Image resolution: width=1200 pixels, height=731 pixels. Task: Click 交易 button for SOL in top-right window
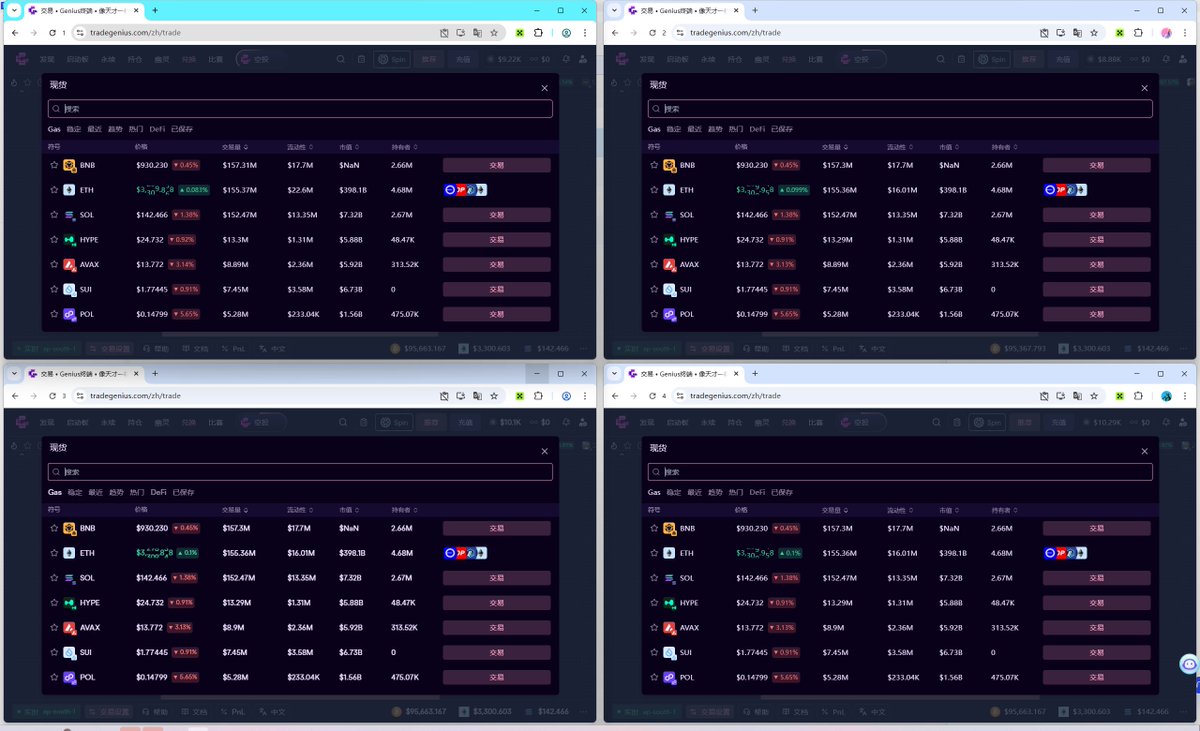1096,215
